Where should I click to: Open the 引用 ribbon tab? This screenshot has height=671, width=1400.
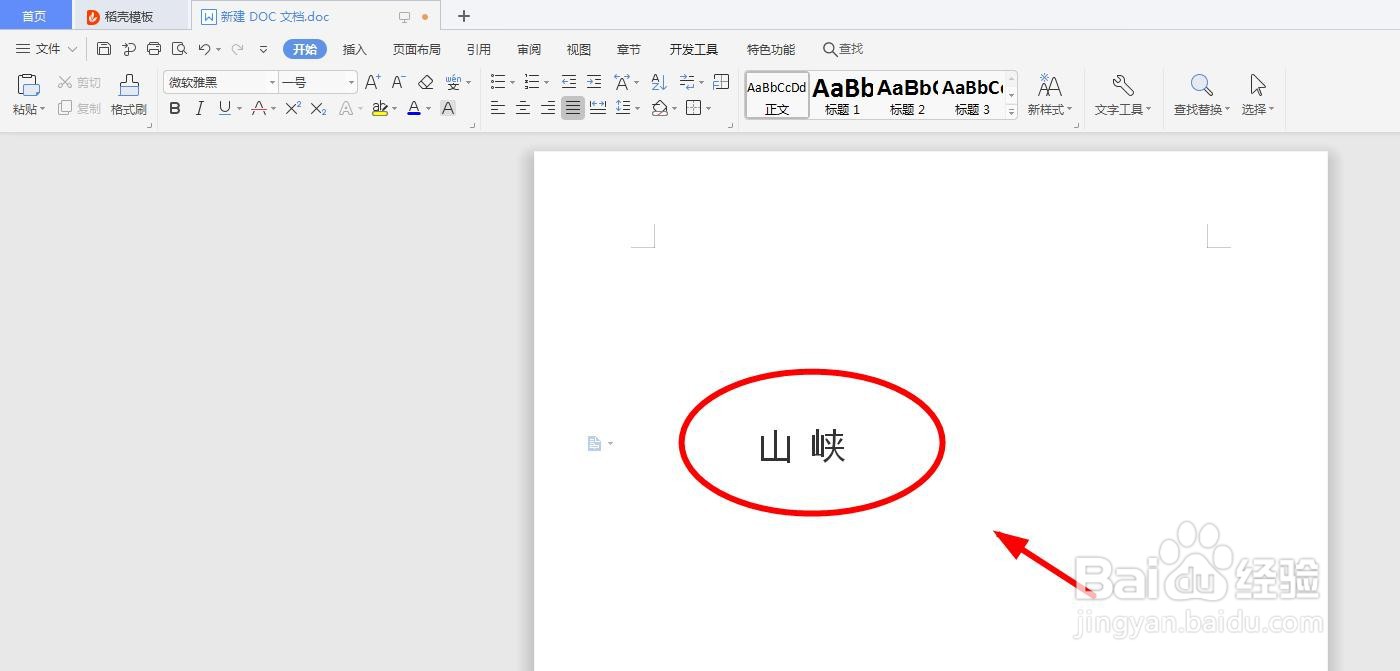click(478, 49)
